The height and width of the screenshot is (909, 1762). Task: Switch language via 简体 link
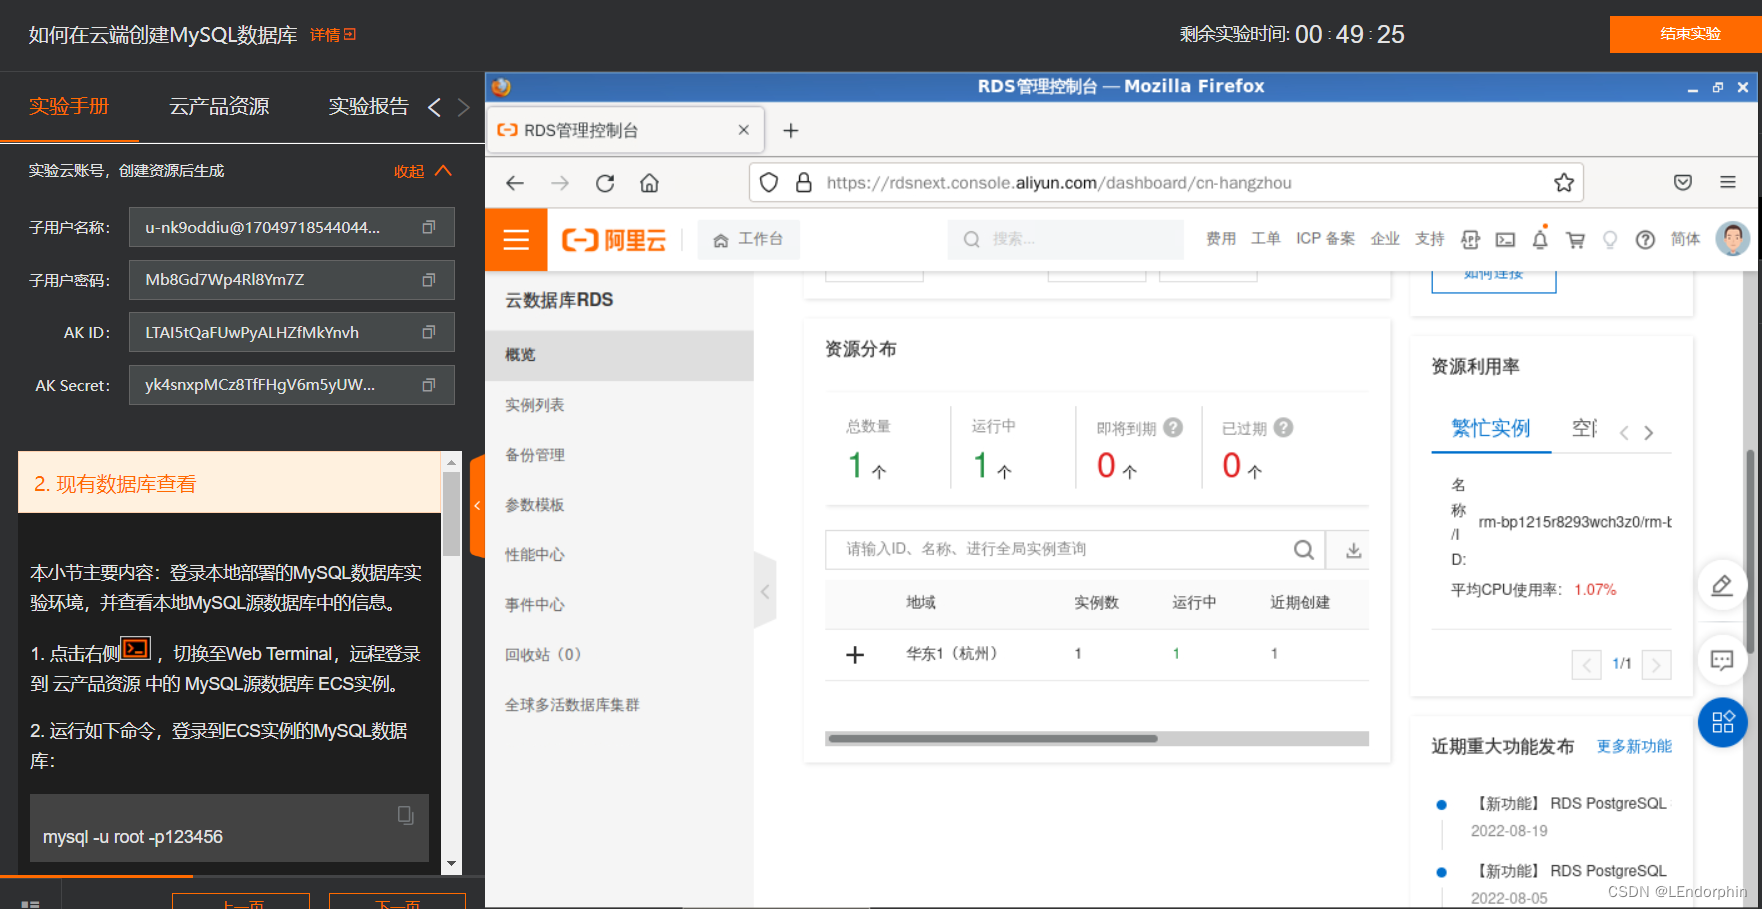(1685, 239)
